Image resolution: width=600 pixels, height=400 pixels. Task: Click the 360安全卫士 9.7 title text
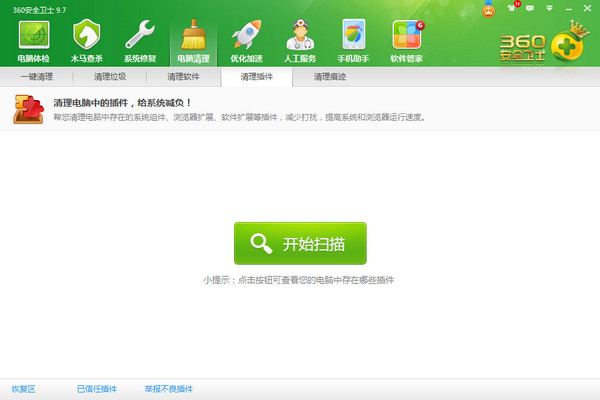coord(39,10)
